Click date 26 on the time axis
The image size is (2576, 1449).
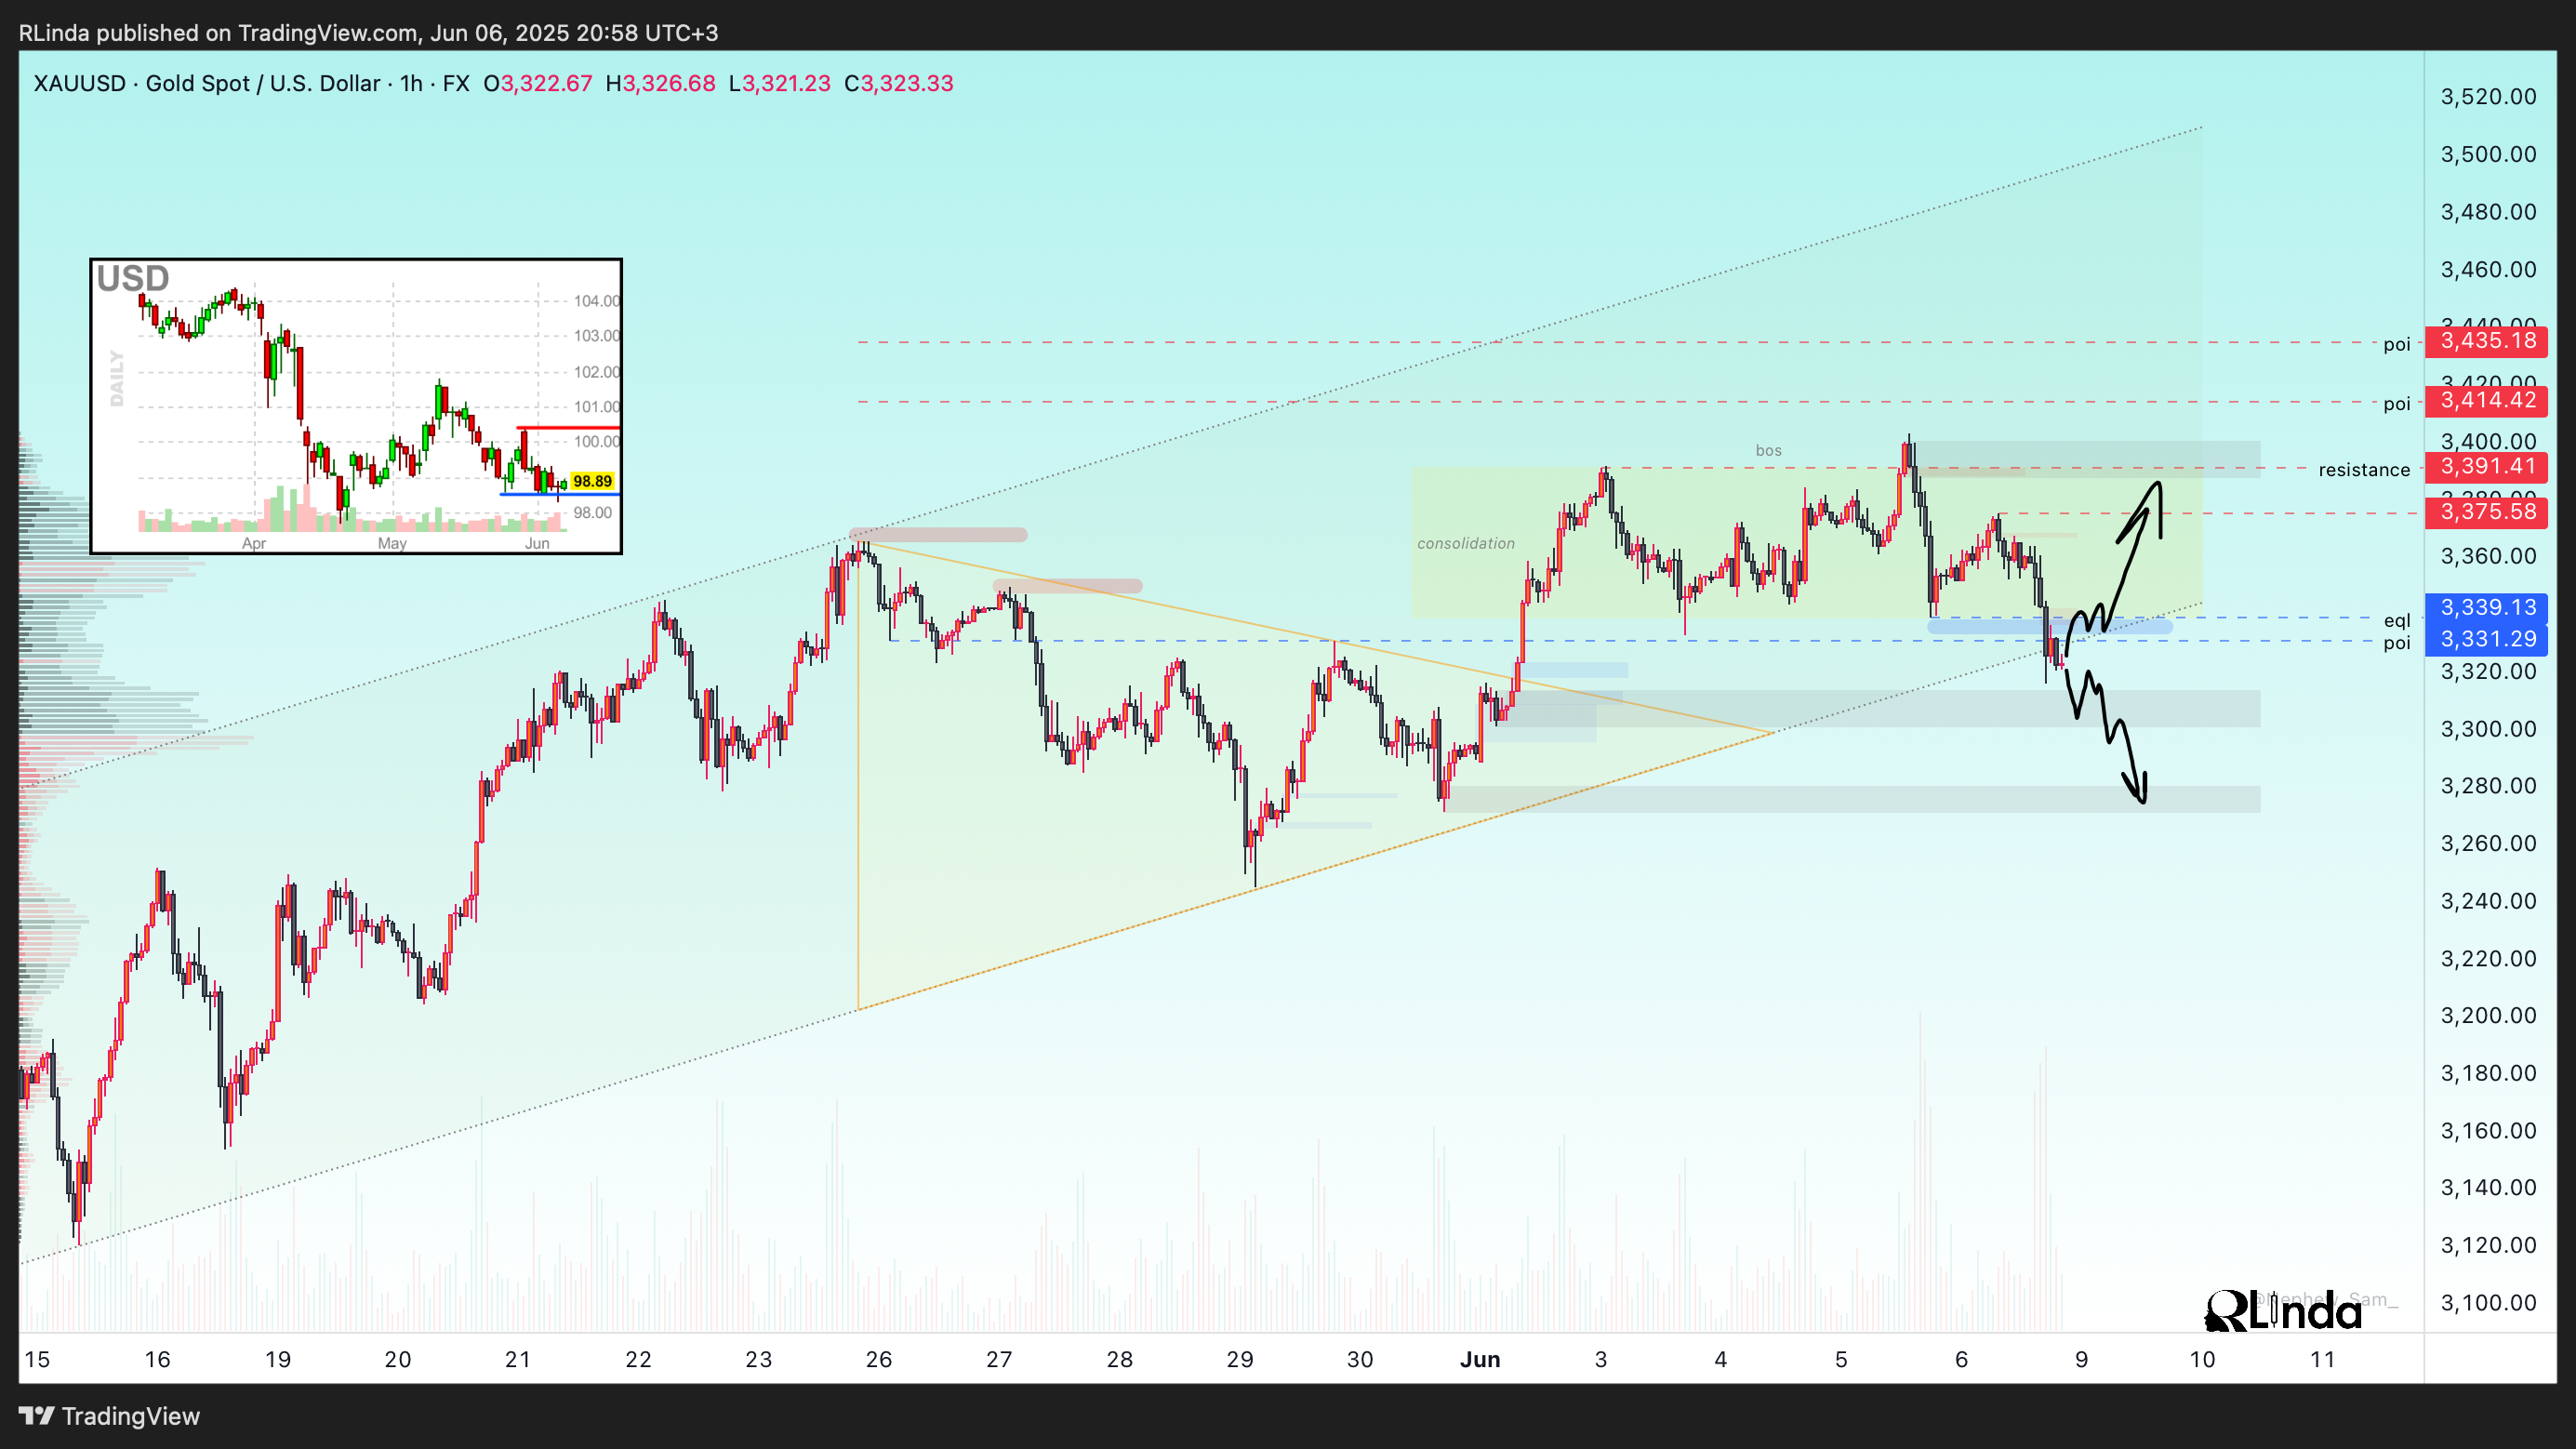pos(879,1360)
